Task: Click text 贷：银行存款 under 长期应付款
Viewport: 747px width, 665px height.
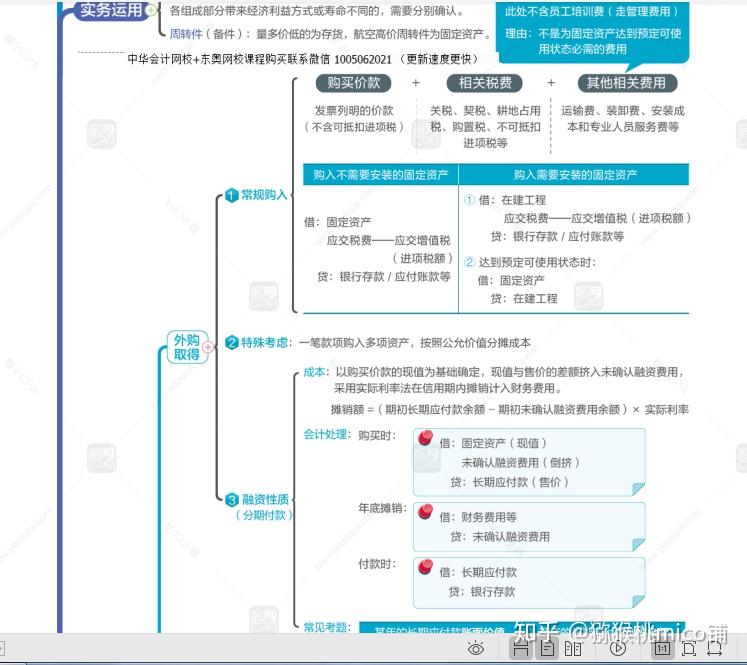Action: 482,592
